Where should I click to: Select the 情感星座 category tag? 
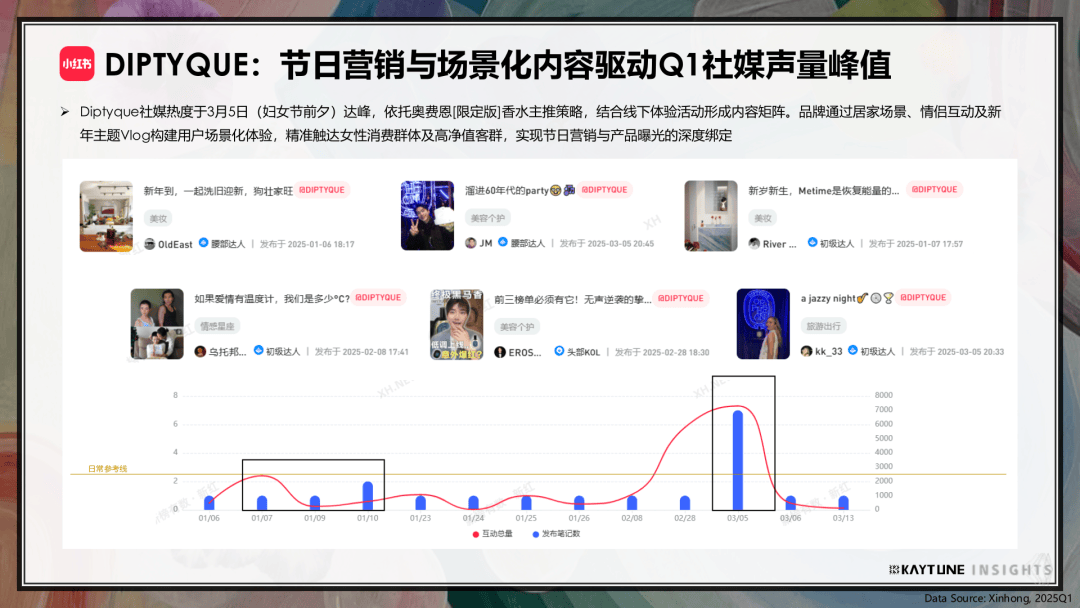(x=217, y=326)
